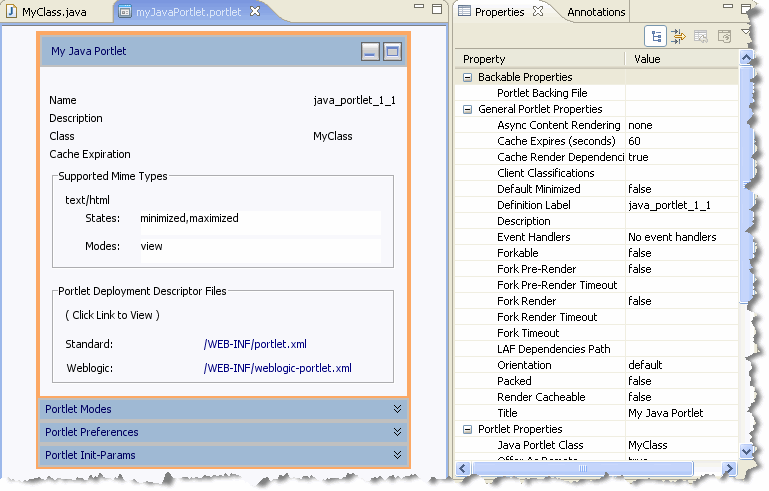Close the myJavaPortlet.portlet editor tab
The width and height of the screenshot is (769, 491).
click(255, 11)
